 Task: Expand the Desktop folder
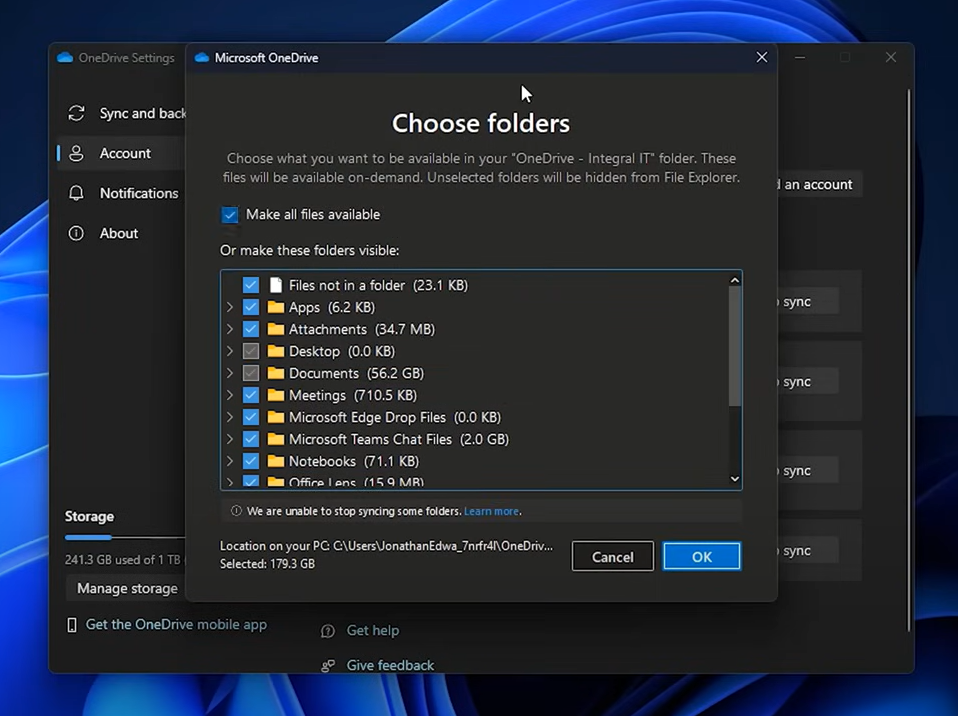(x=230, y=351)
